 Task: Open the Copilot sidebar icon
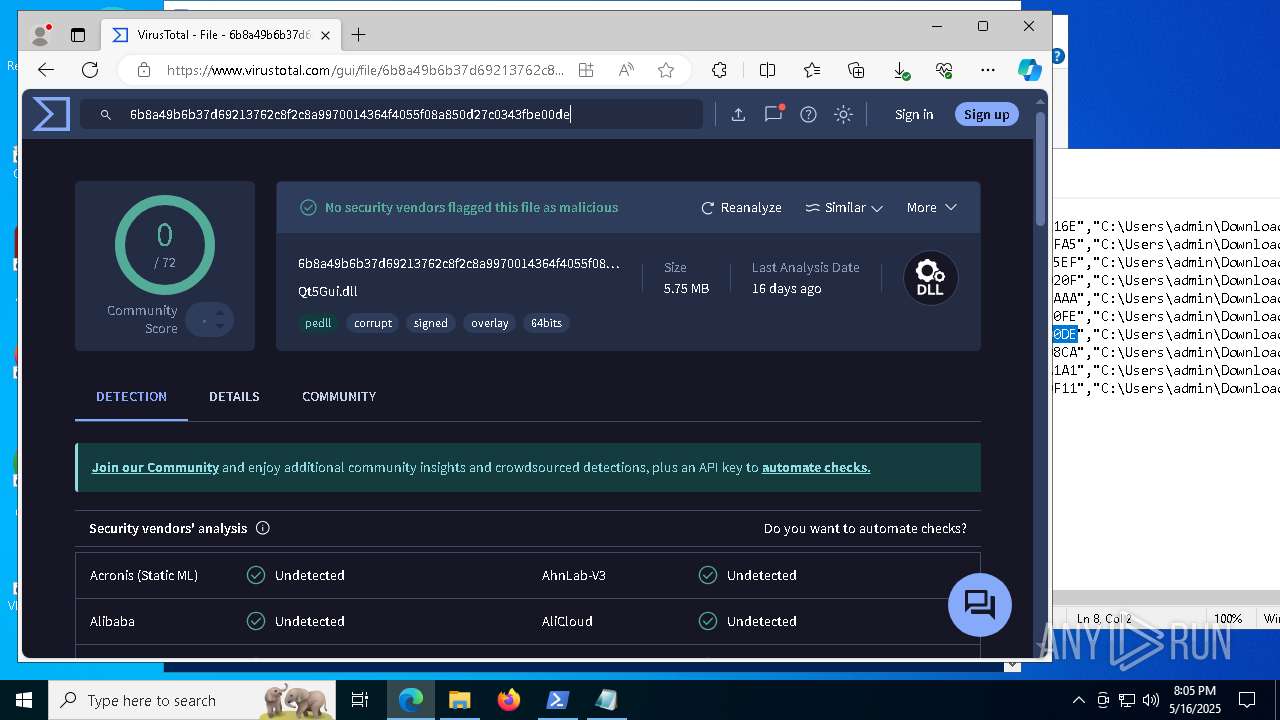pos(1029,70)
